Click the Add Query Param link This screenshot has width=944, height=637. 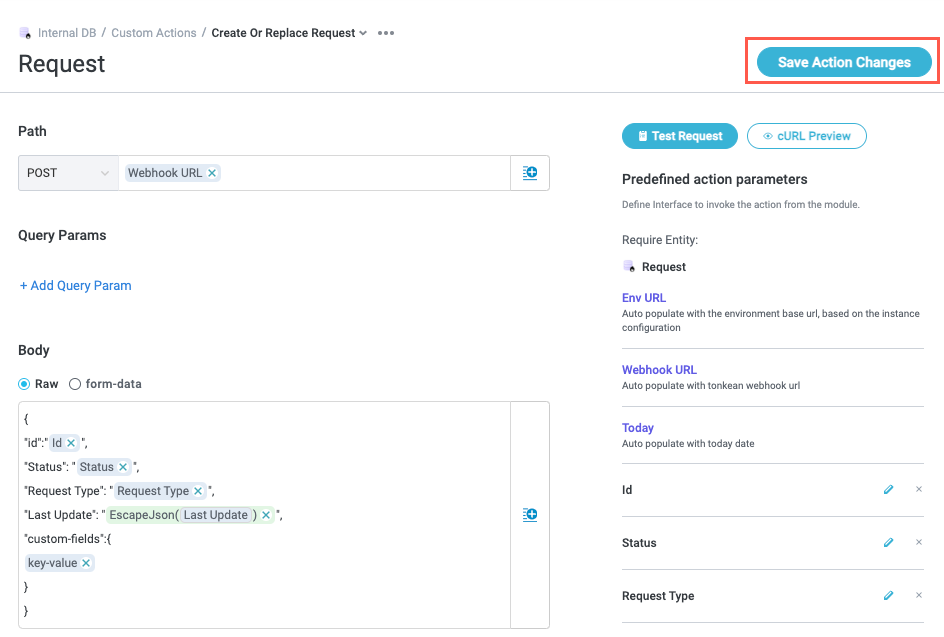75,285
